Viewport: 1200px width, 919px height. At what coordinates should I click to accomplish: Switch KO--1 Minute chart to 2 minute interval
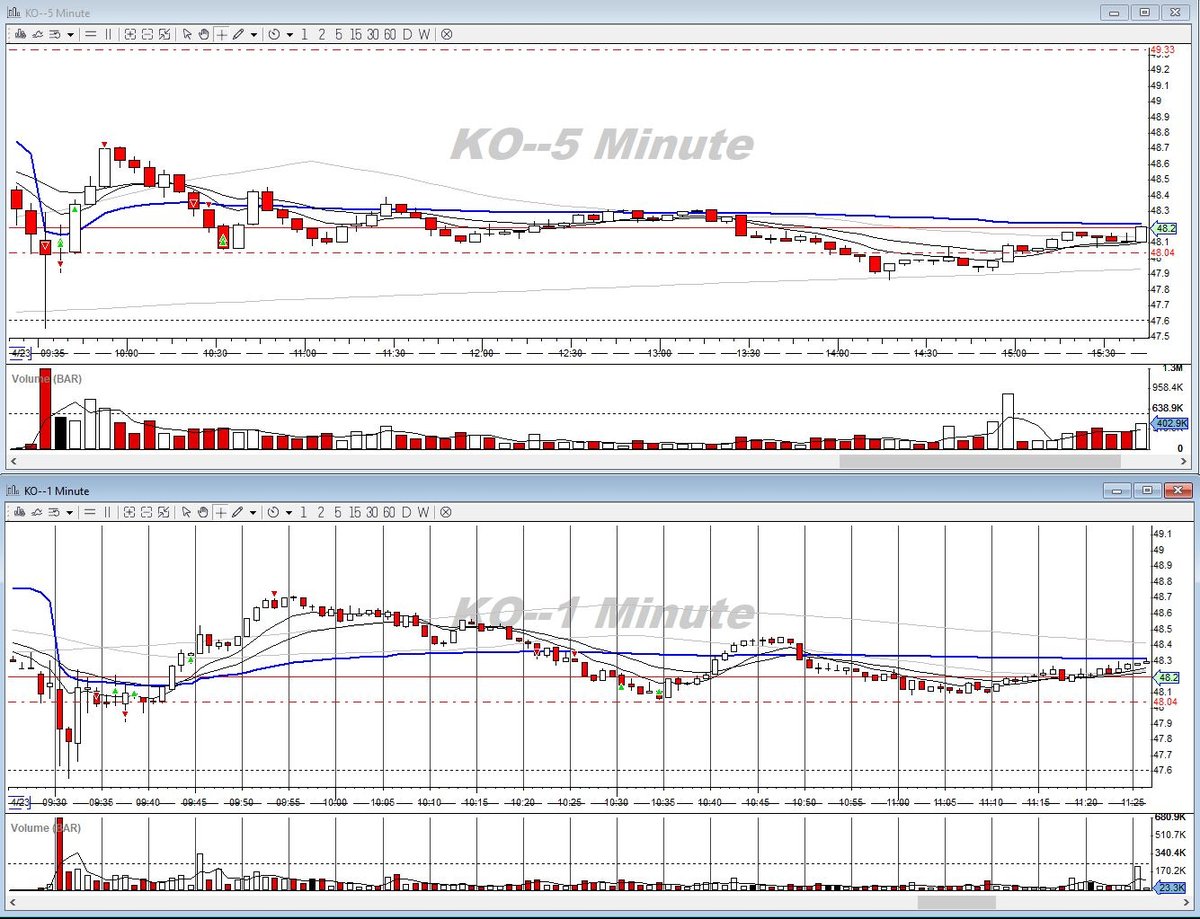(322, 512)
